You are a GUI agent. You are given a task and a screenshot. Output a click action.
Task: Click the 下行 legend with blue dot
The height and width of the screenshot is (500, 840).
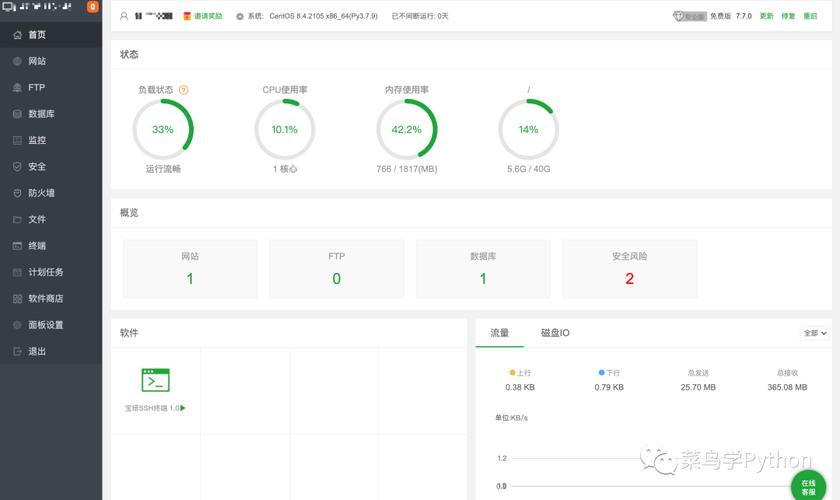point(609,372)
